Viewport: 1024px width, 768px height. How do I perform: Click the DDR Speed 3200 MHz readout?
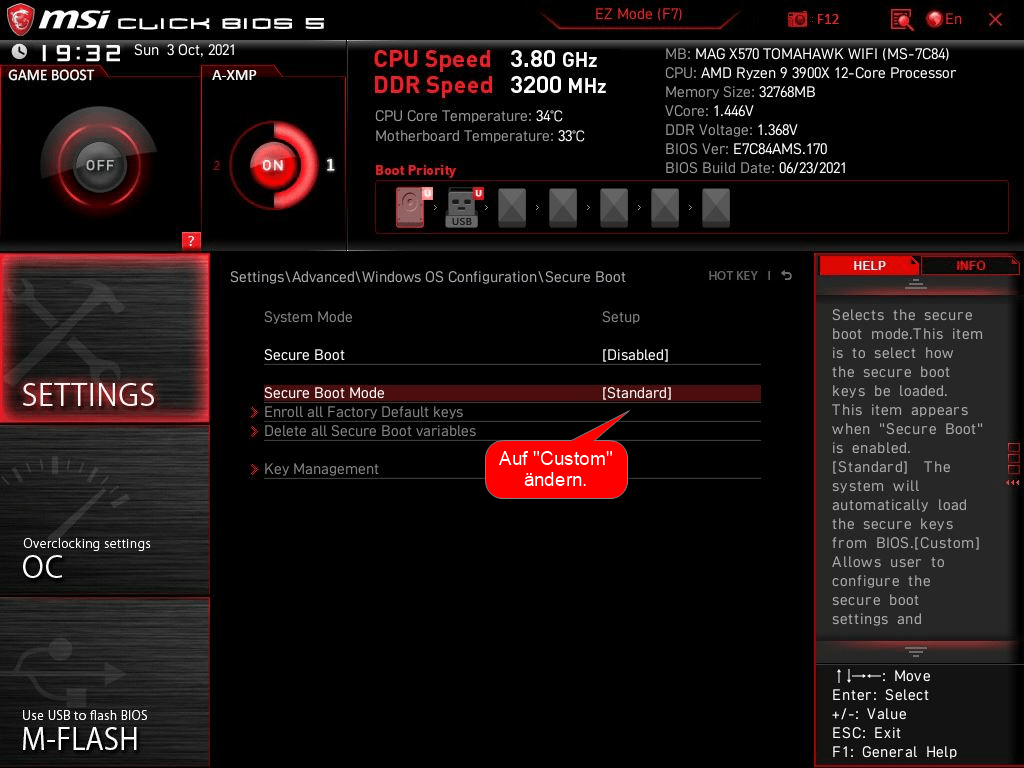(x=490, y=86)
